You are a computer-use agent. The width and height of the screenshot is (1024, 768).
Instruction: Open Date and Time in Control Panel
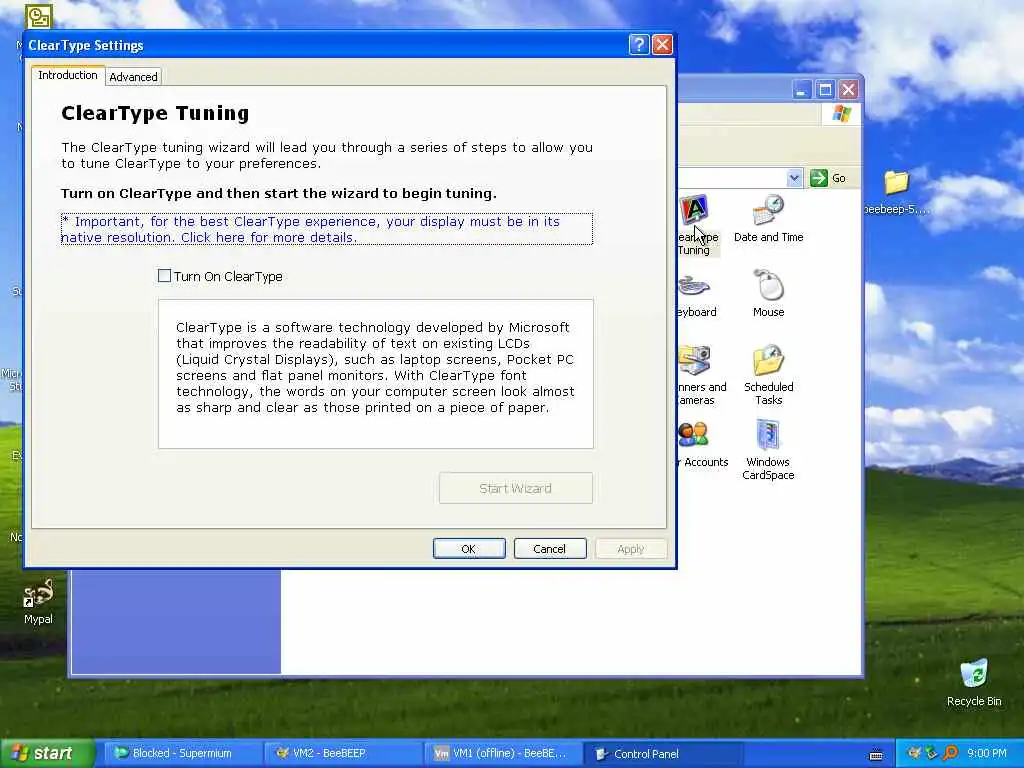(769, 219)
